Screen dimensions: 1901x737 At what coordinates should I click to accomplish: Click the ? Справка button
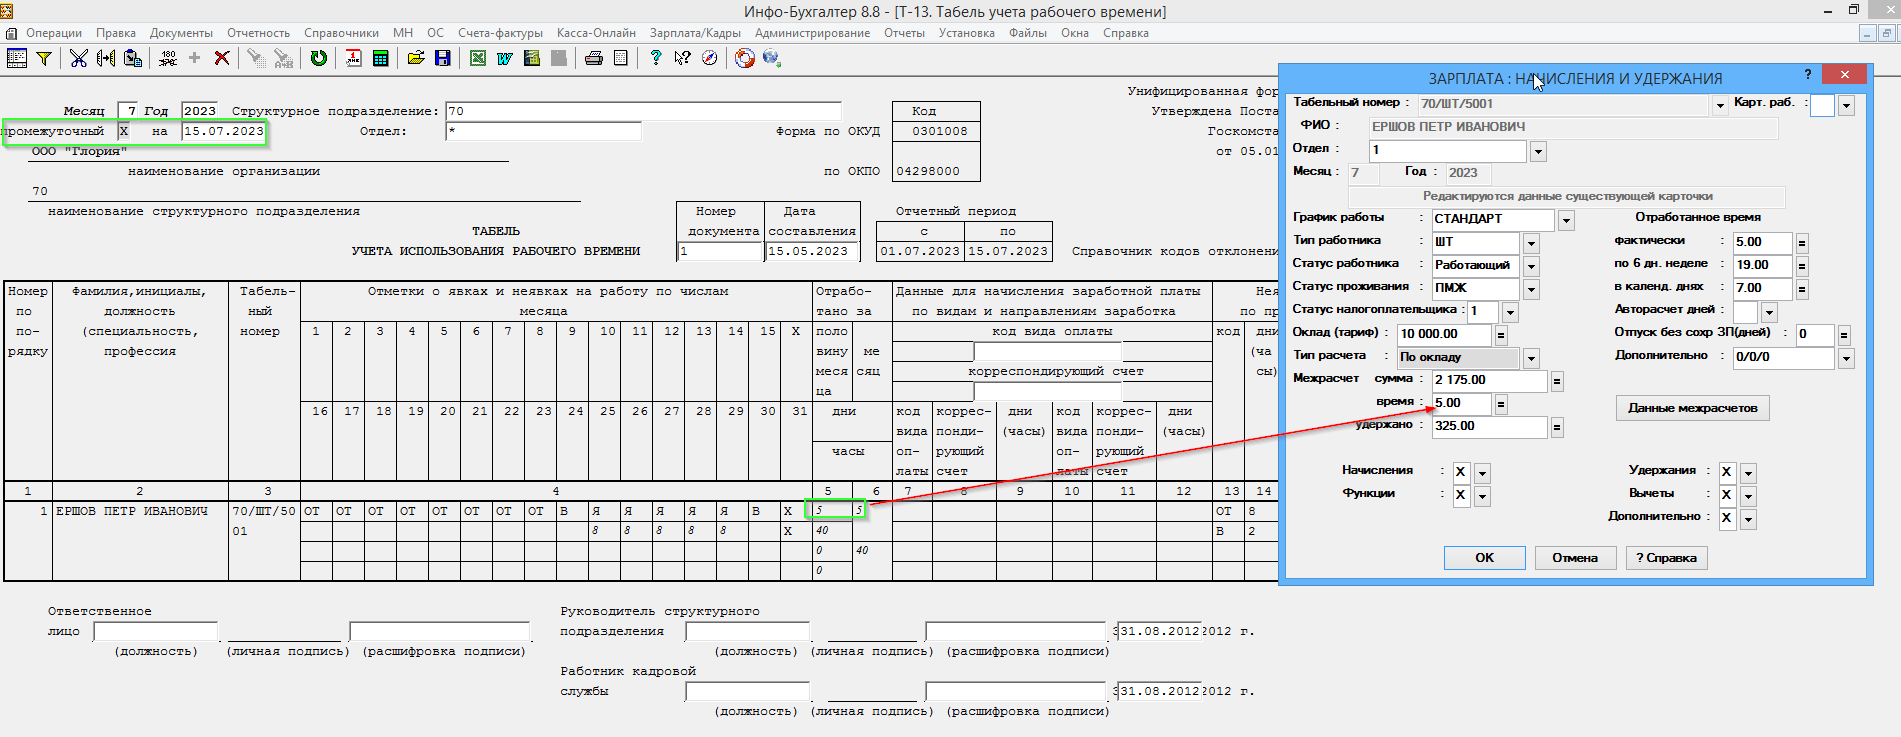point(1666,558)
